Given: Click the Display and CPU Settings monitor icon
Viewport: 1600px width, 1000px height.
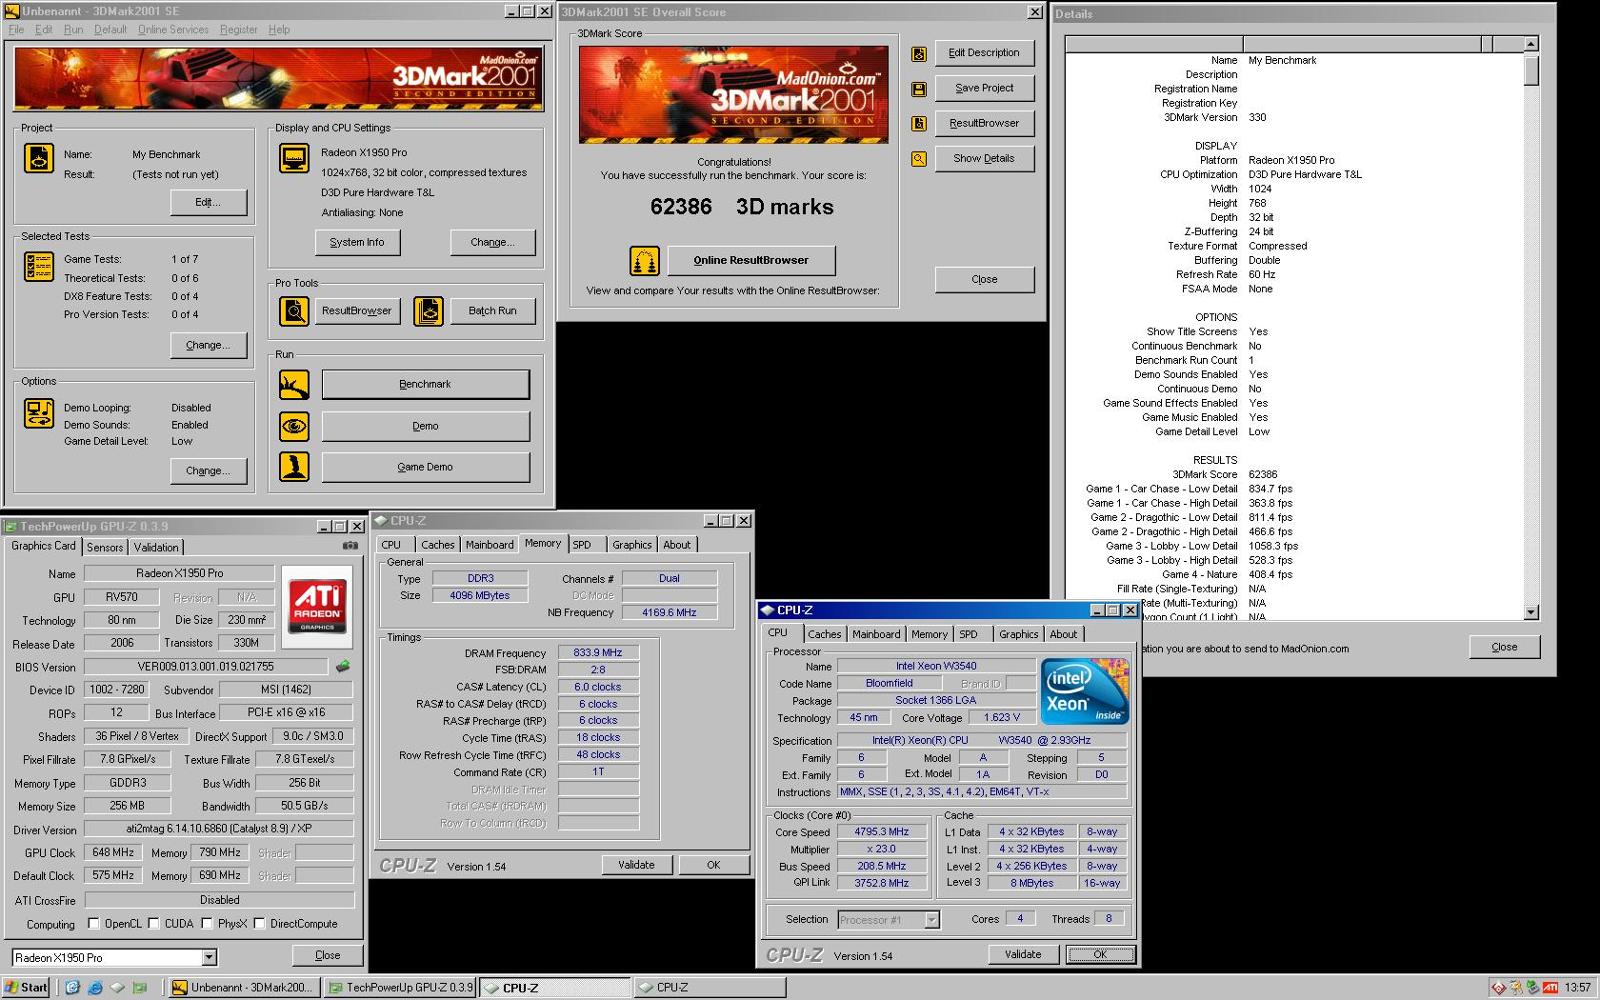Looking at the screenshot, I should [x=294, y=158].
